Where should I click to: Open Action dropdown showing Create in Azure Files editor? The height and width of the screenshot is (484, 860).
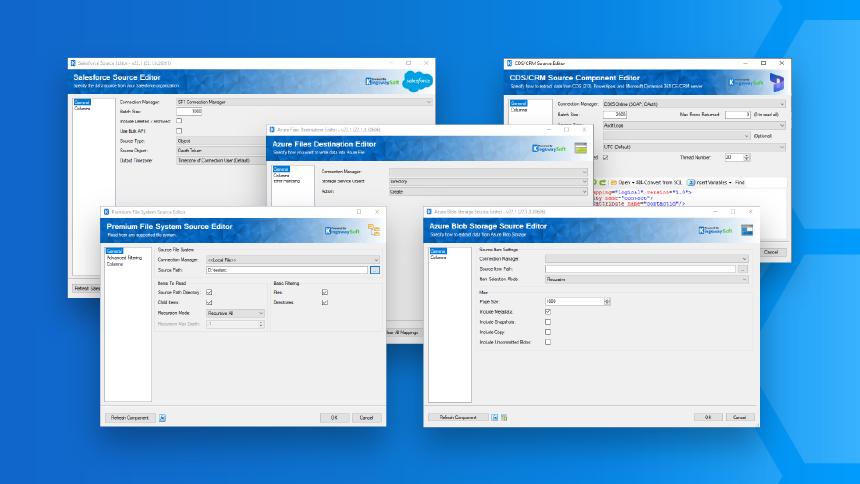point(488,192)
